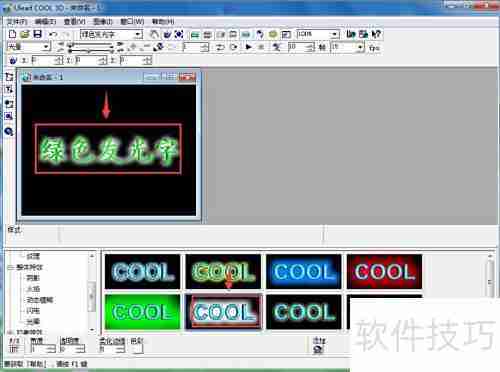Open the 窗口(W) menu
The height and width of the screenshot is (372, 500).
click(x=132, y=22)
